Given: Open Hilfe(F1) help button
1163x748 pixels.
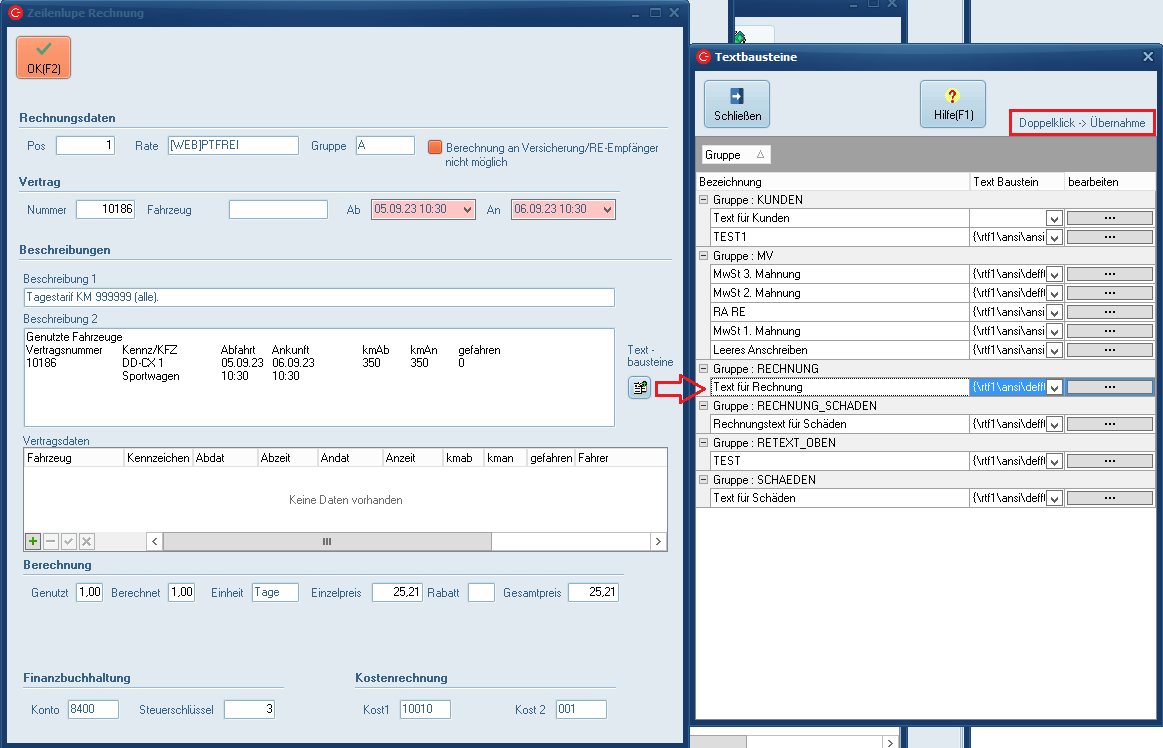Looking at the screenshot, I should (952, 104).
